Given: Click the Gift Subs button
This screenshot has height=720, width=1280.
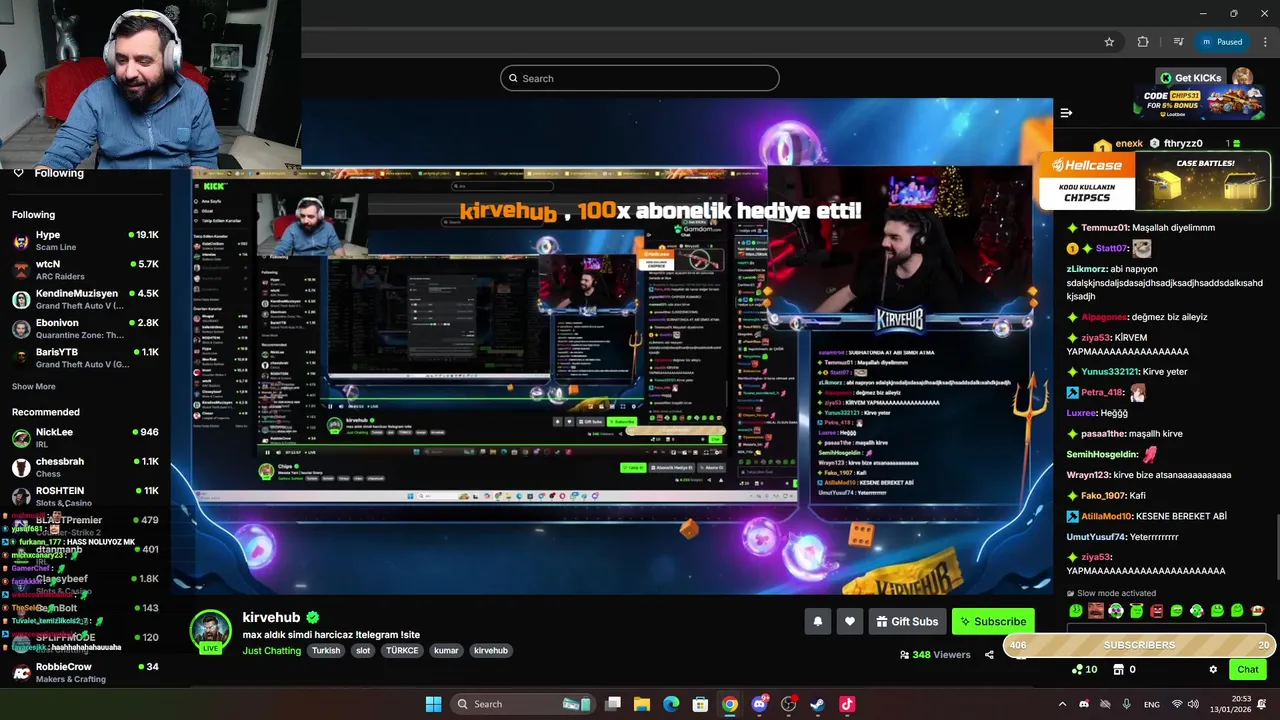Looking at the screenshot, I should coord(907,621).
